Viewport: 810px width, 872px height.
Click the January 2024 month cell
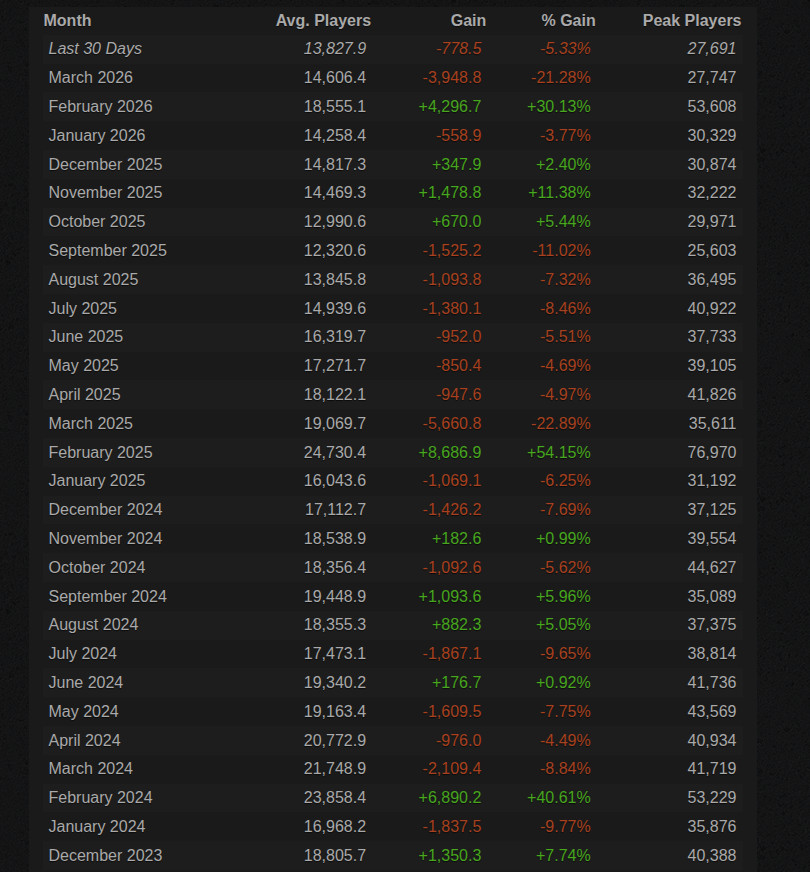coord(97,826)
